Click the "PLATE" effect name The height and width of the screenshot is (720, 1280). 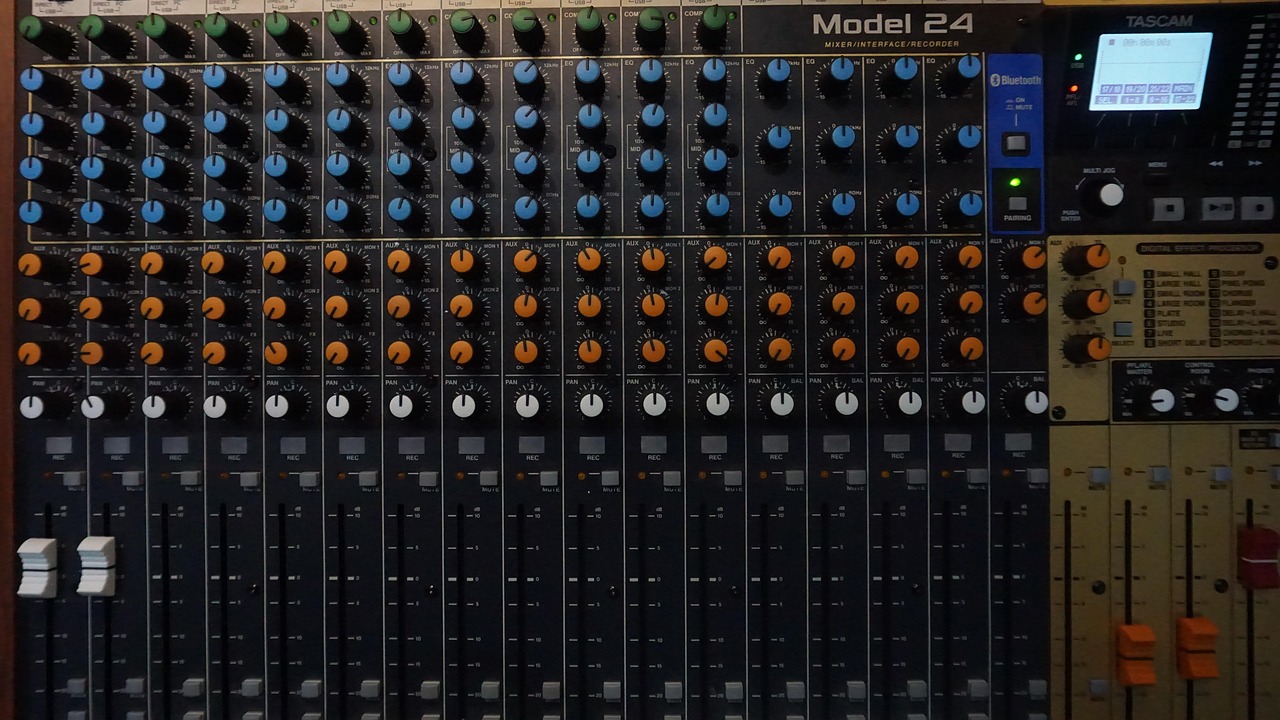[x=1168, y=313]
